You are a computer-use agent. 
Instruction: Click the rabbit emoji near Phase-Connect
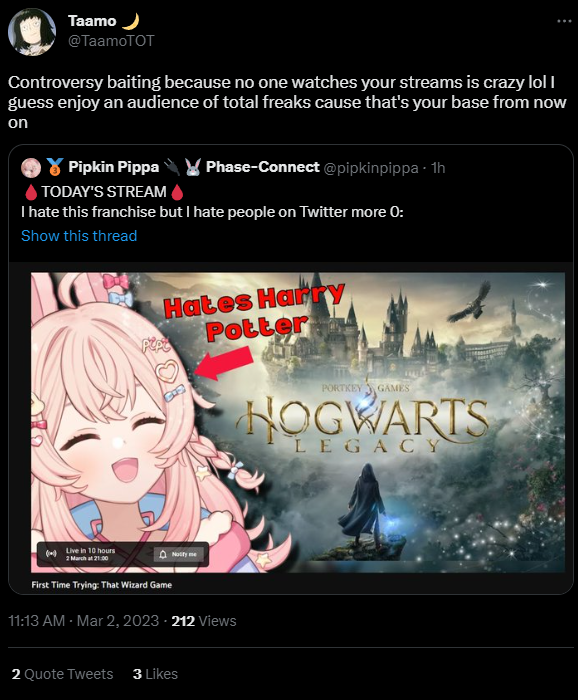(x=193, y=167)
